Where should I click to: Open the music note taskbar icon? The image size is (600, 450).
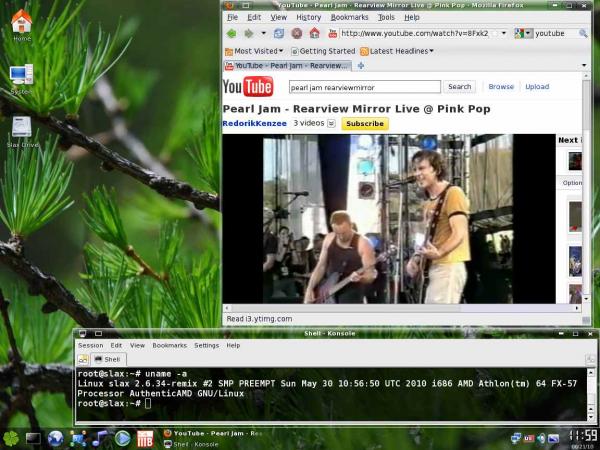click(x=100, y=439)
